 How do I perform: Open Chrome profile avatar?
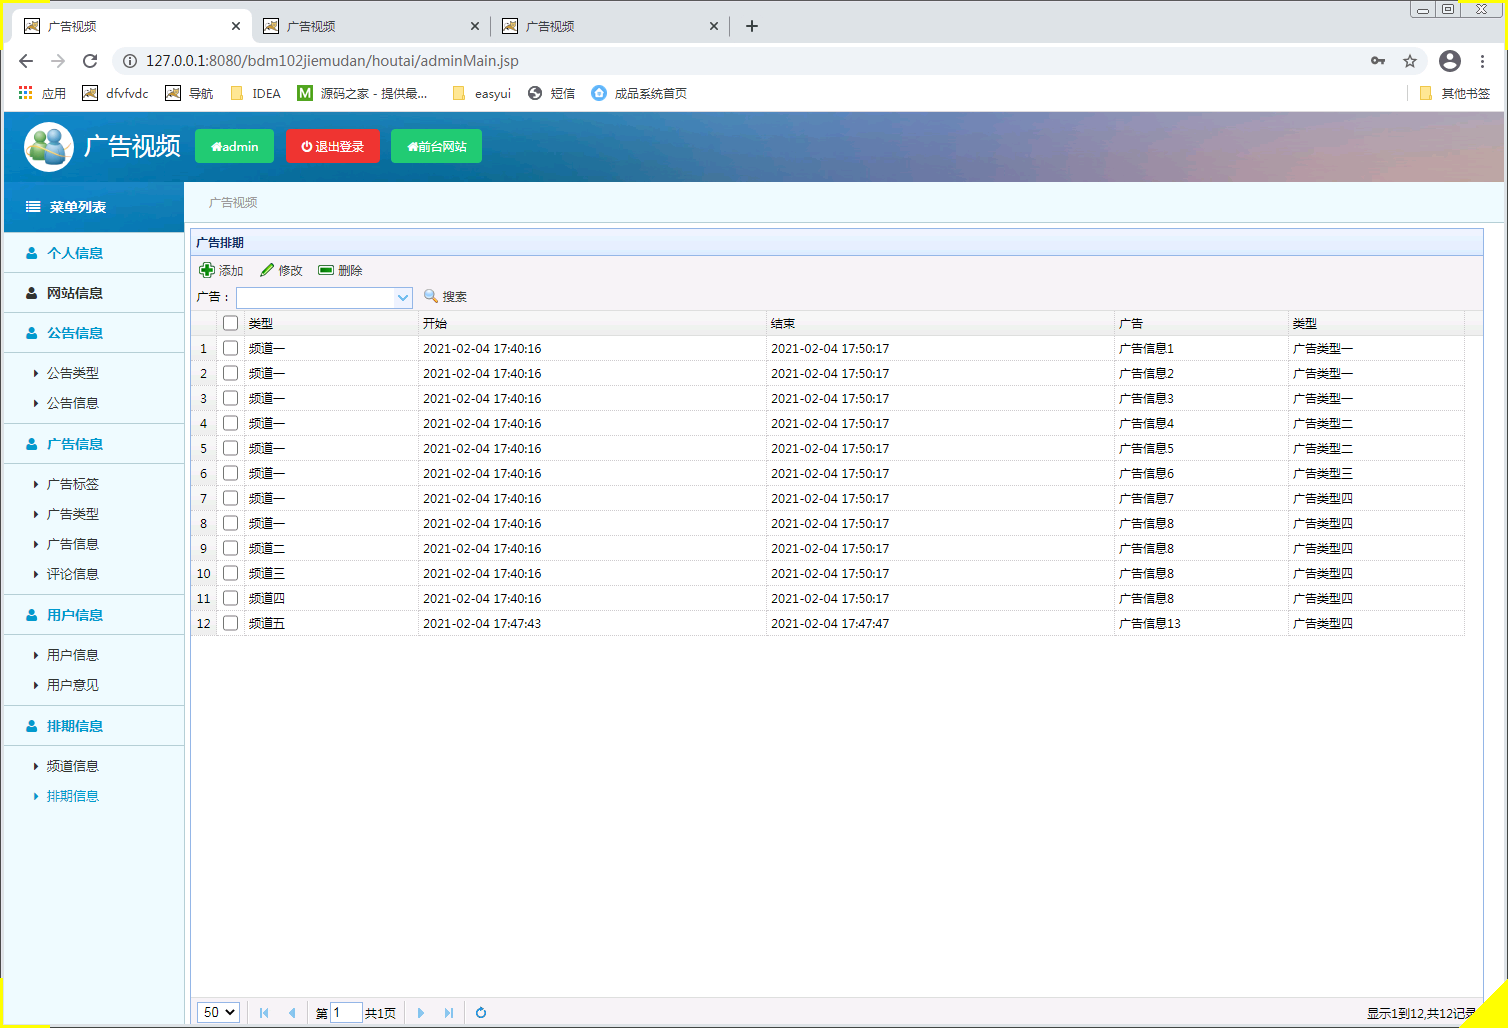(x=1450, y=61)
